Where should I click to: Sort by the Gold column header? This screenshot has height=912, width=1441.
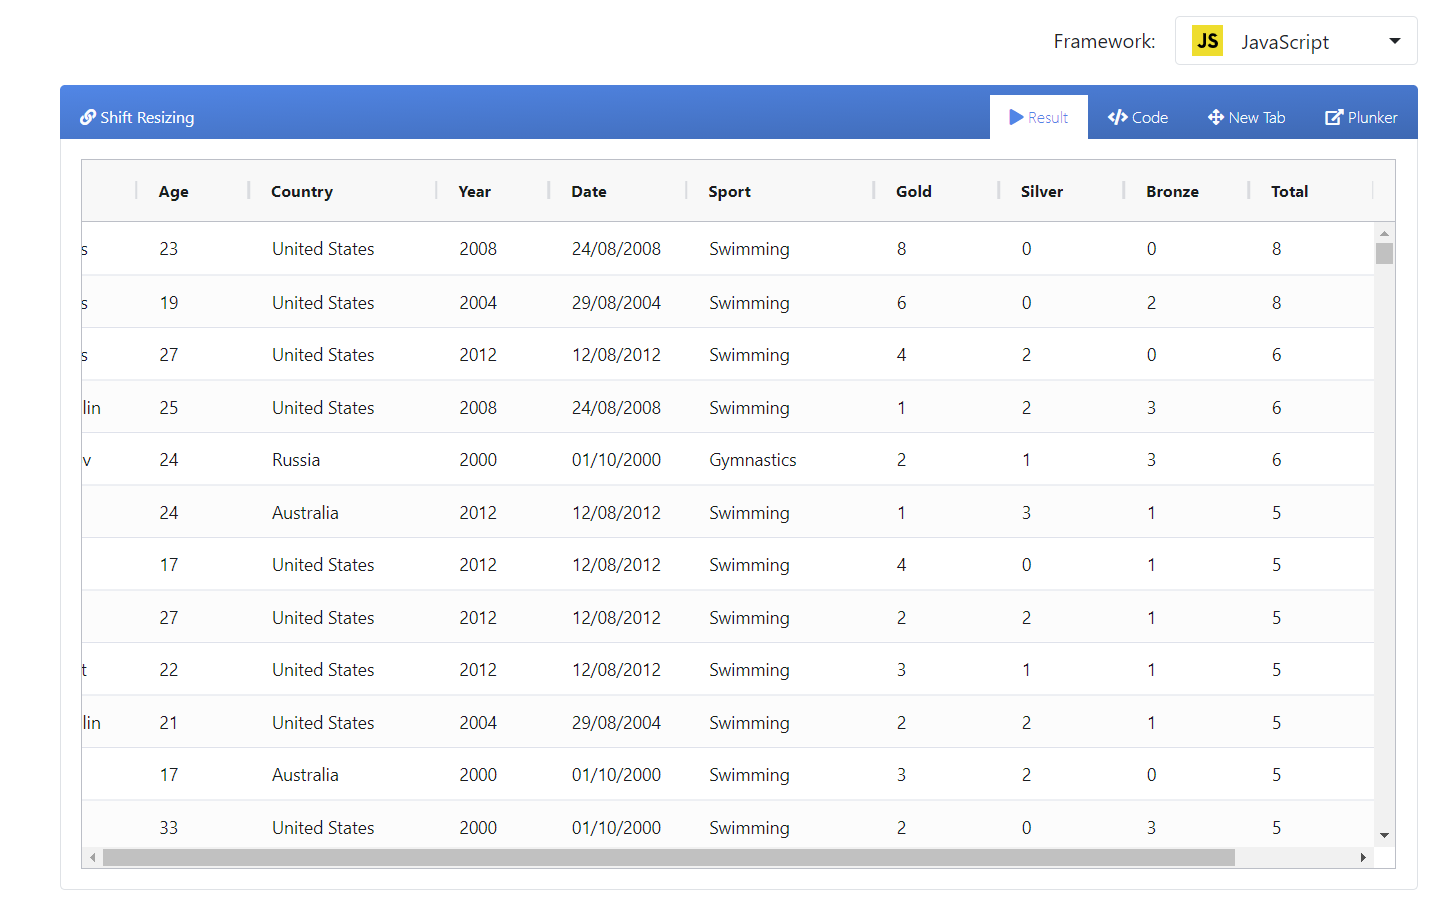point(914,191)
